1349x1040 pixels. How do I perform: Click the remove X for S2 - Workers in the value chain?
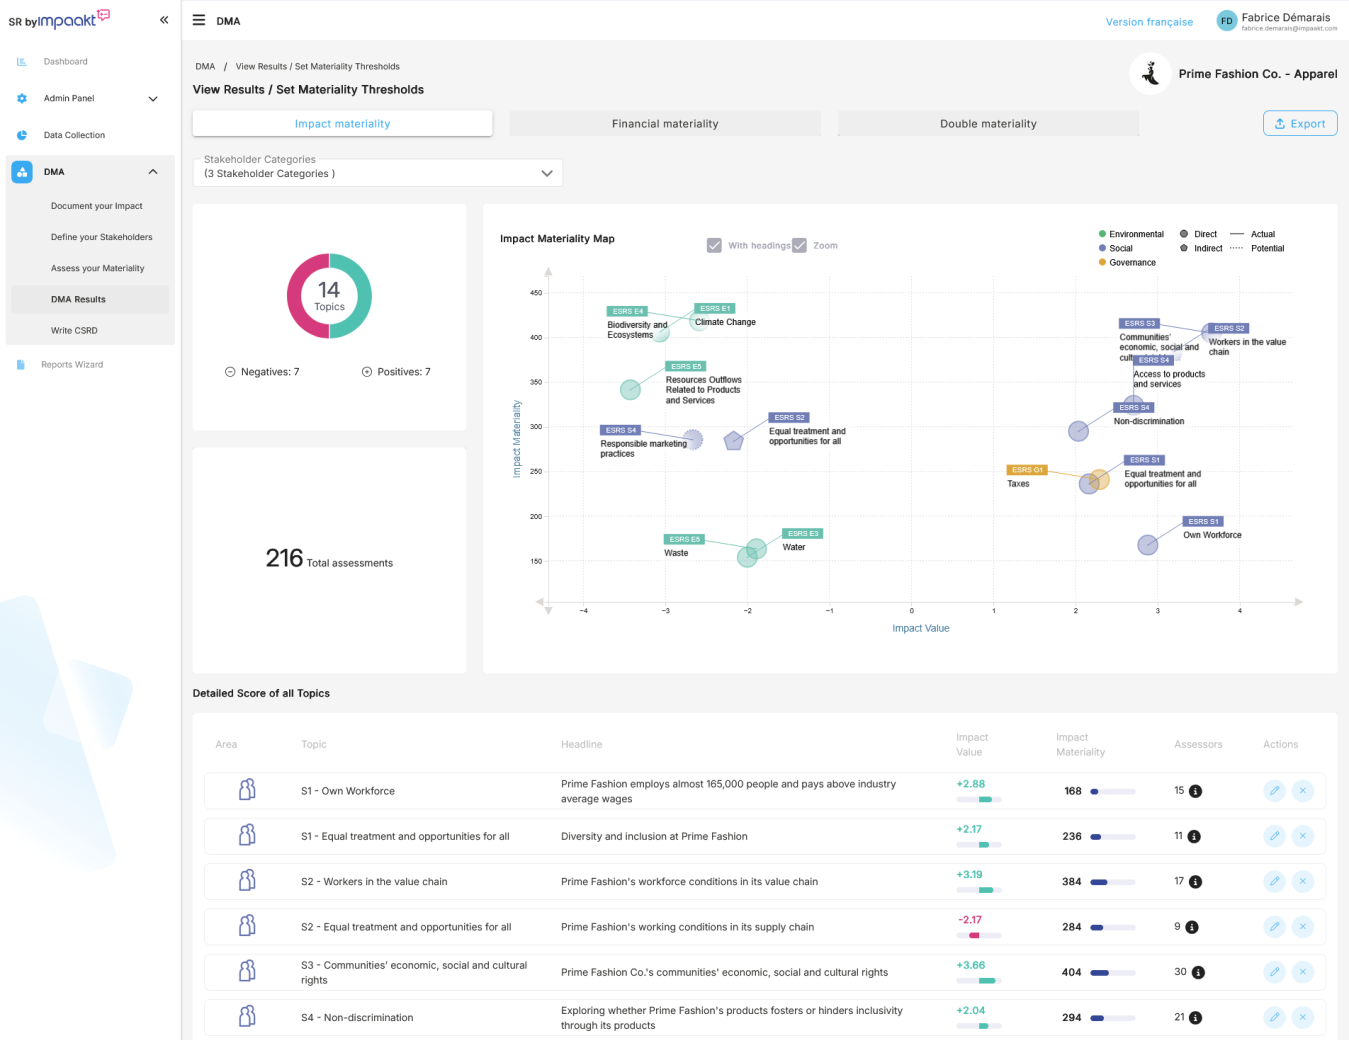pyautogui.click(x=1303, y=882)
